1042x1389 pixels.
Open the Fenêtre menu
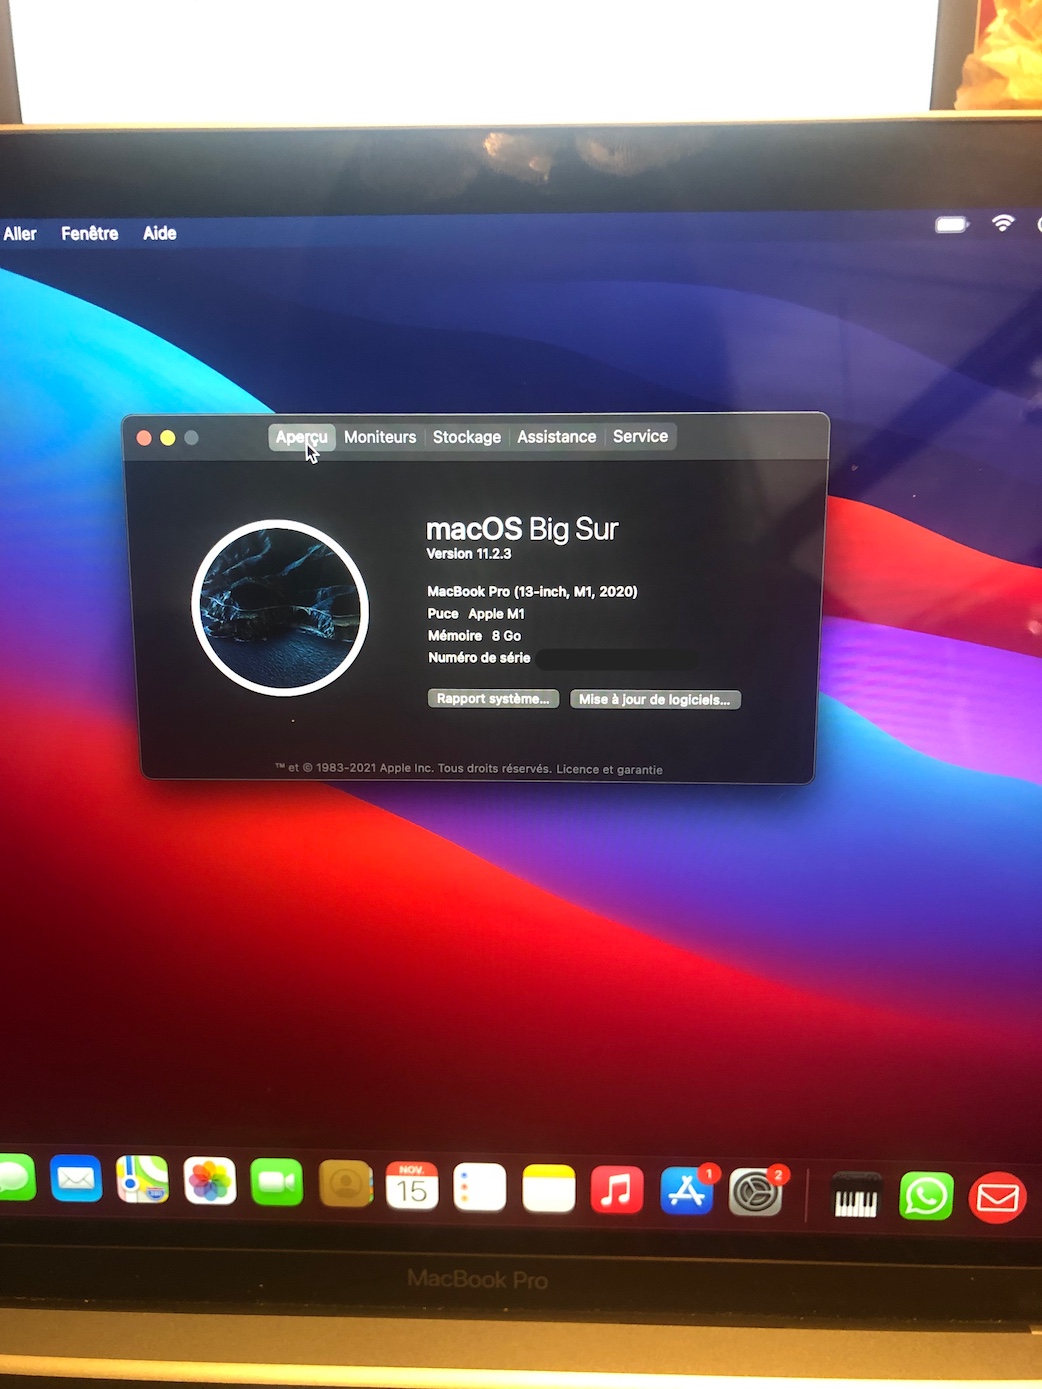[x=90, y=234]
